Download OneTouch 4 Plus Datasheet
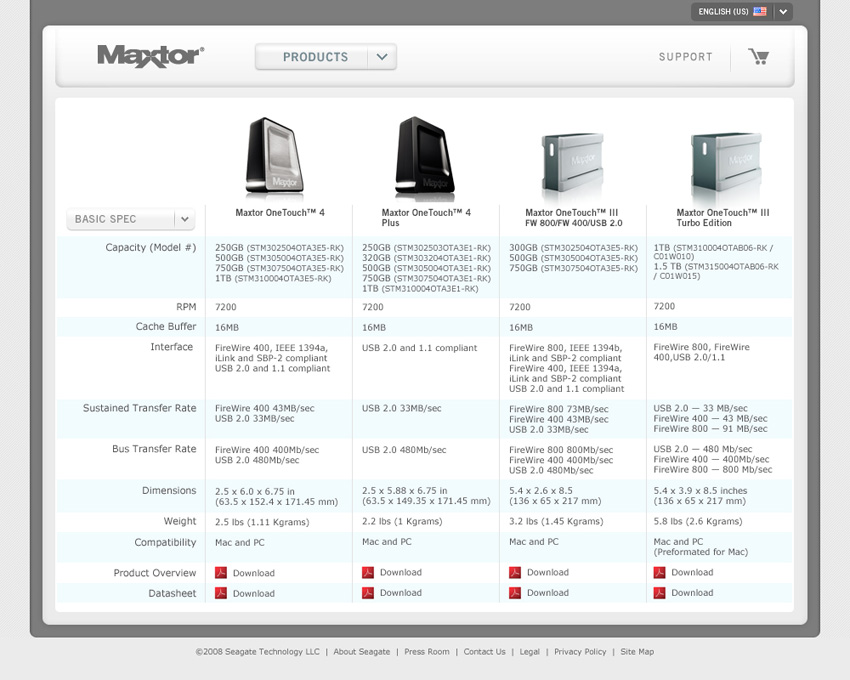The image size is (850, 680). (401, 593)
